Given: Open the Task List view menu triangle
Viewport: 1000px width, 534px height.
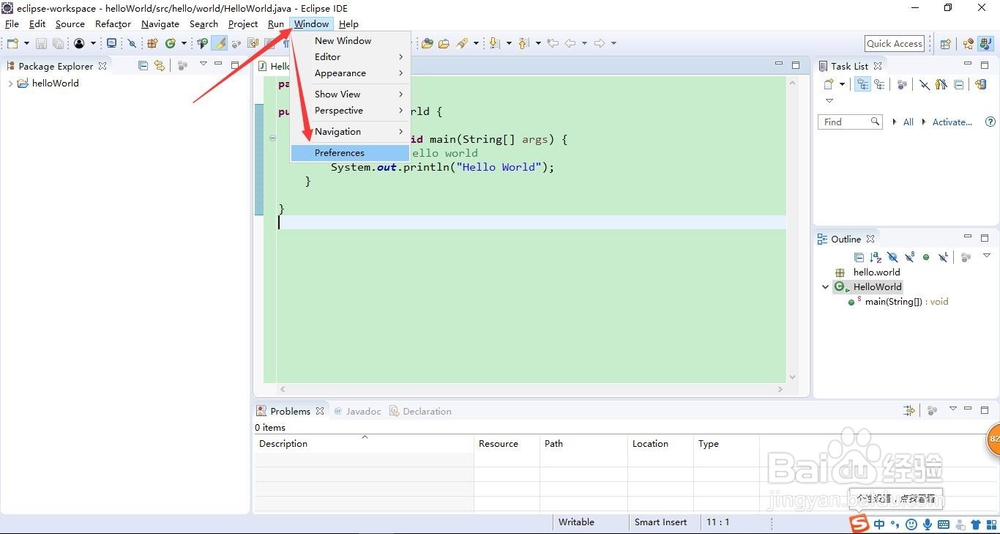Looking at the screenshot, I should tap(829, 101).
